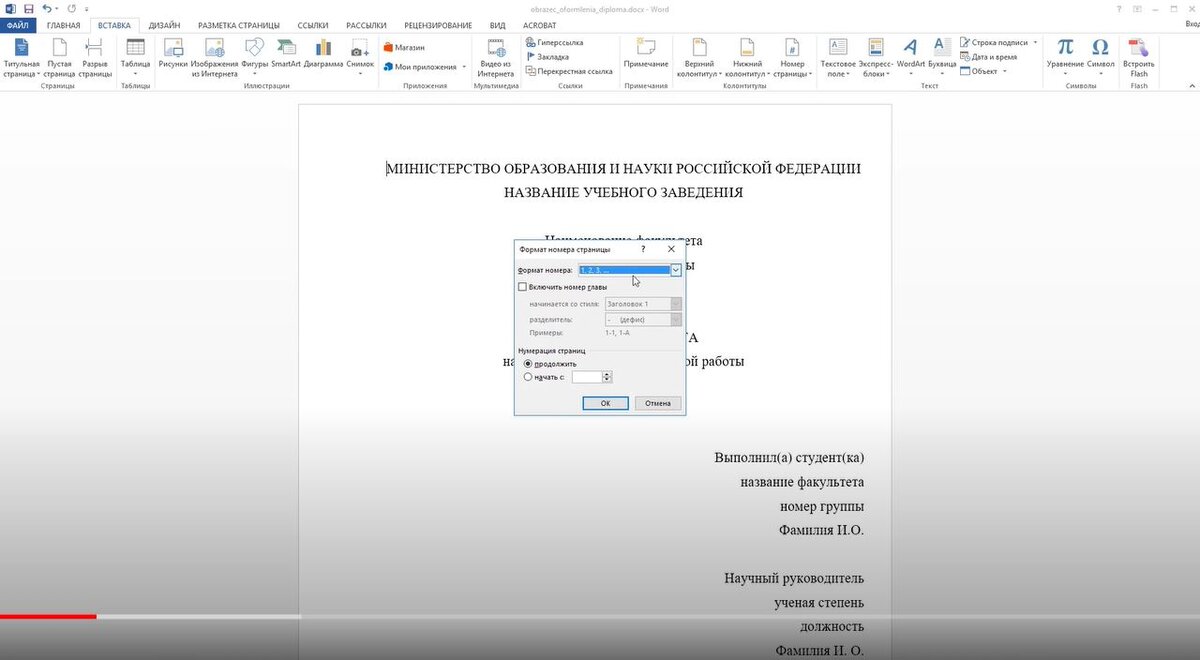Open Экспресс-блоки quick parts
Screen dimensions: 1200x660
pyautogui.click(x=876, y=58)
